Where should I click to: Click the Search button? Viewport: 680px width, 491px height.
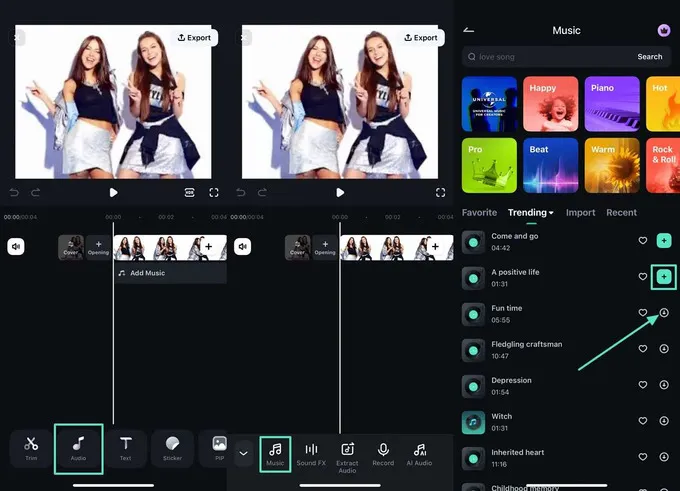[x=650, y=57]
